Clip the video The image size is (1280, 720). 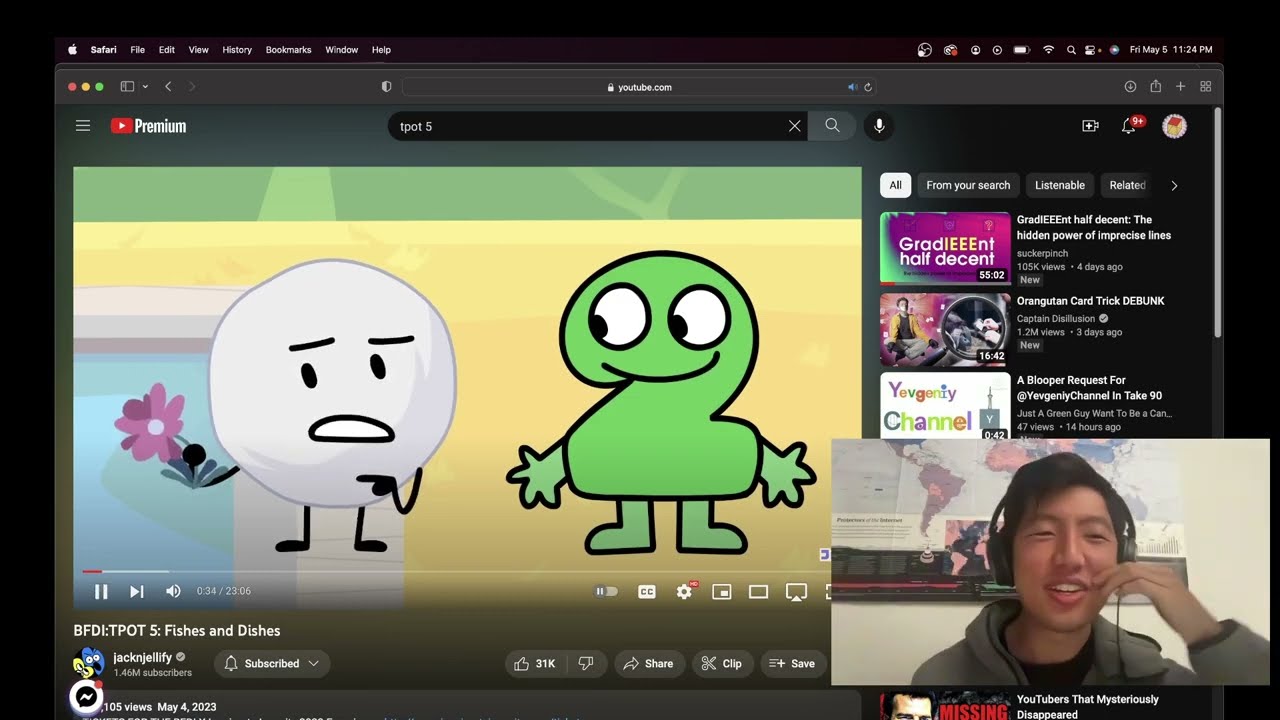click(x=721, y=663)
